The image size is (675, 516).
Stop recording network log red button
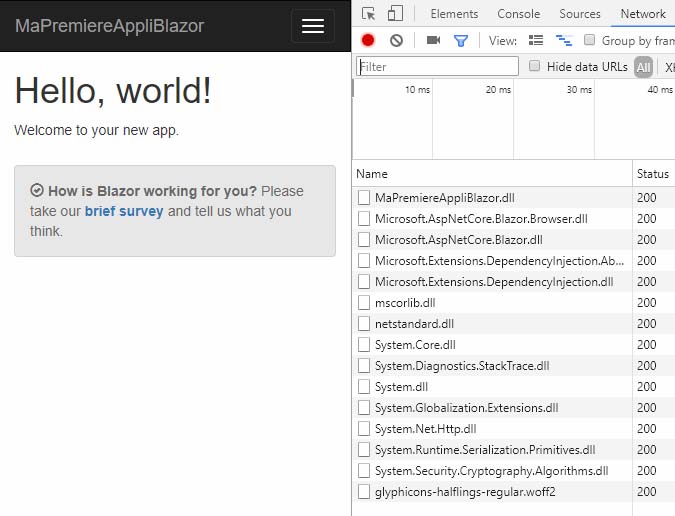pos(368,40)
